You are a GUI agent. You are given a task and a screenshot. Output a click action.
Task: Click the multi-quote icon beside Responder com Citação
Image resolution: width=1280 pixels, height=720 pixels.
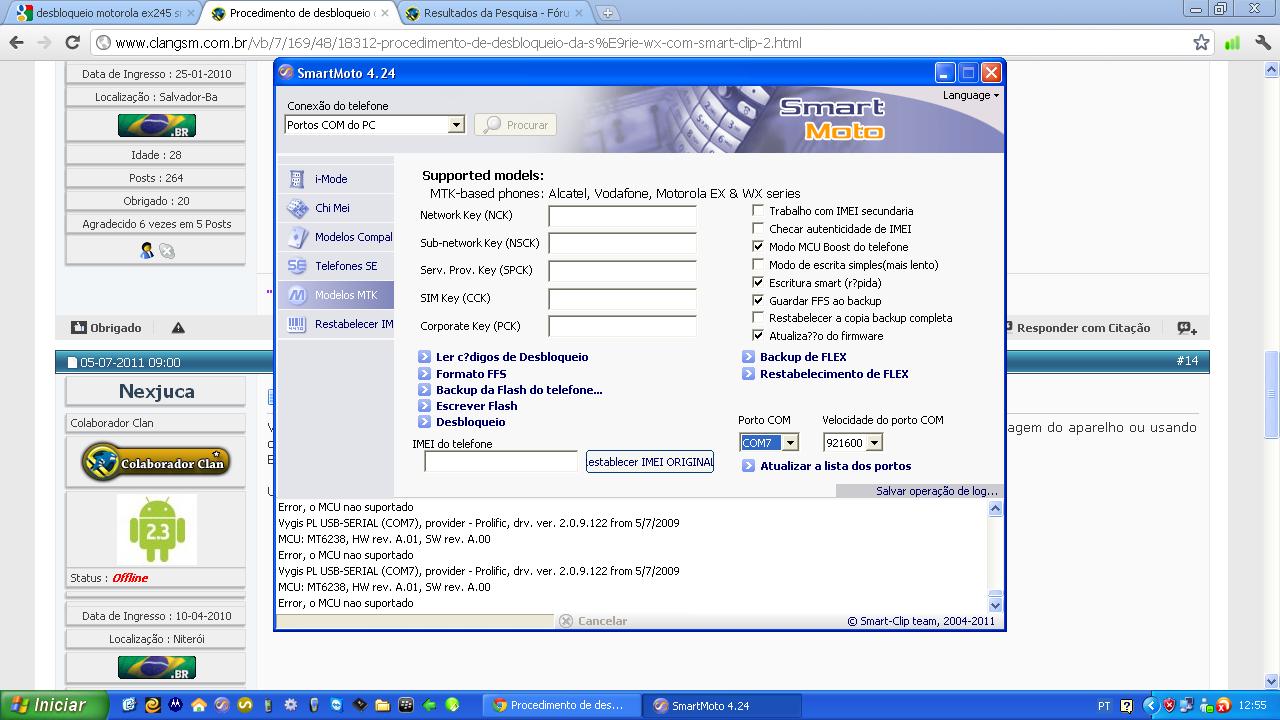[1187, 328]
